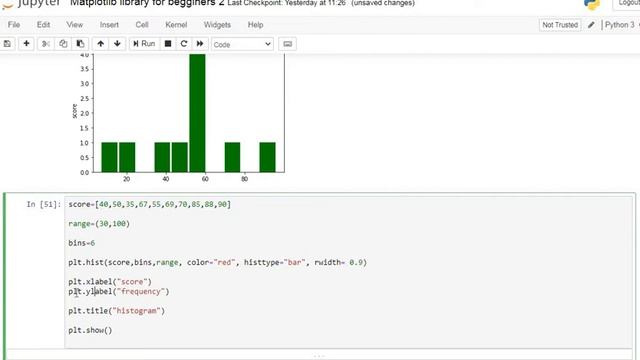Click the Python 3 kernel indicator
Viewport: 640px width, 360px height.
[x=620, y=25]
